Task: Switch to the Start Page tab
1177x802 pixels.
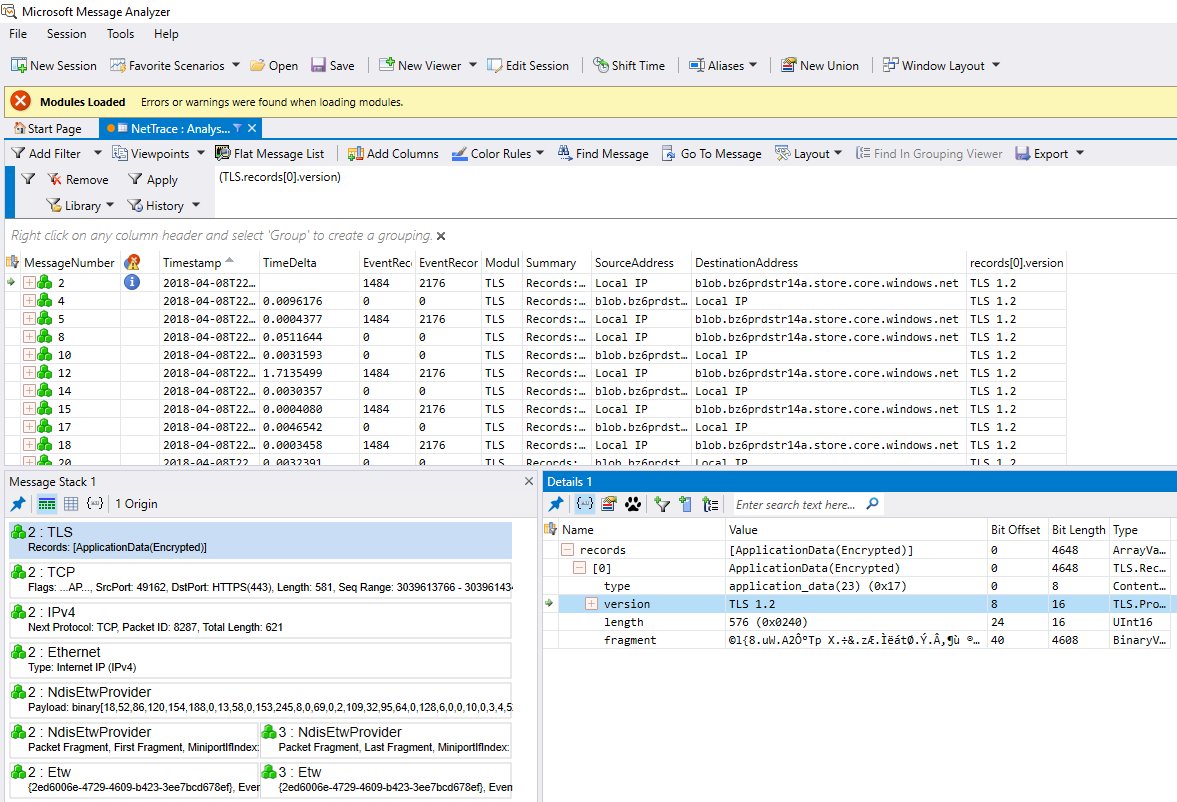Action: [48, 128]
